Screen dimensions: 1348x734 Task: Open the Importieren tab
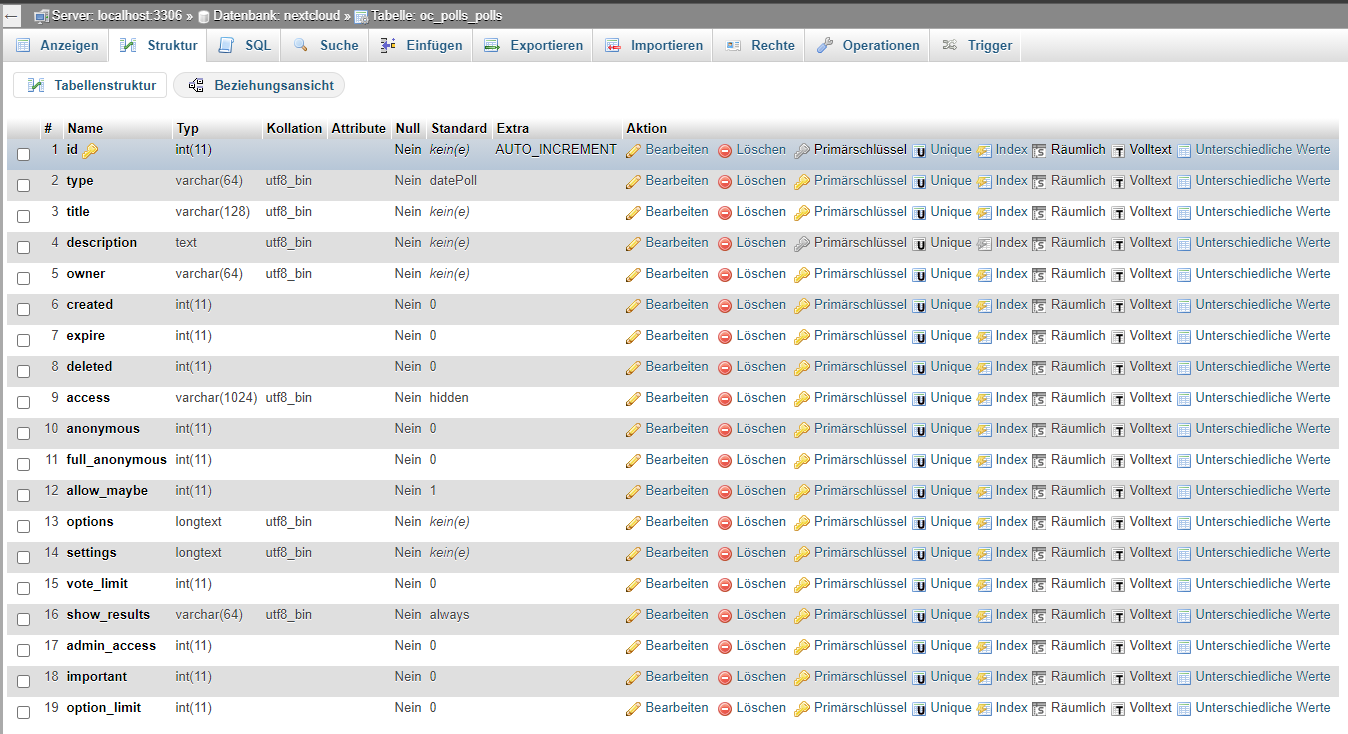653,45
